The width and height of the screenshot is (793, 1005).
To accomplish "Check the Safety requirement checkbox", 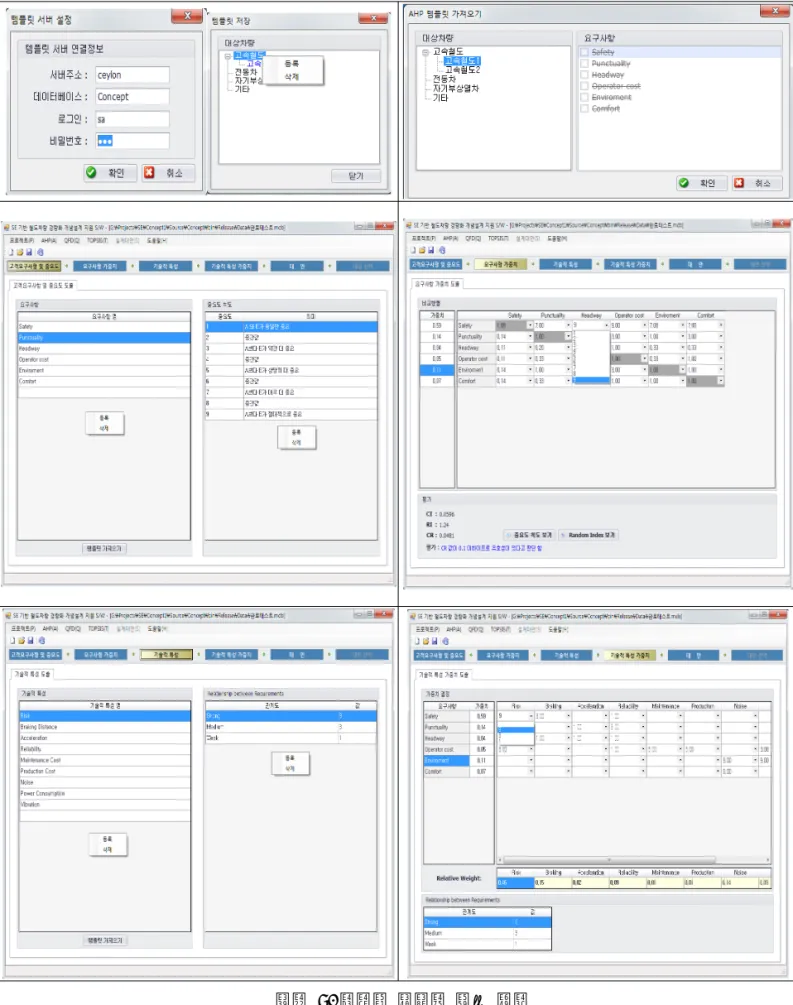I will pos(585,52).
